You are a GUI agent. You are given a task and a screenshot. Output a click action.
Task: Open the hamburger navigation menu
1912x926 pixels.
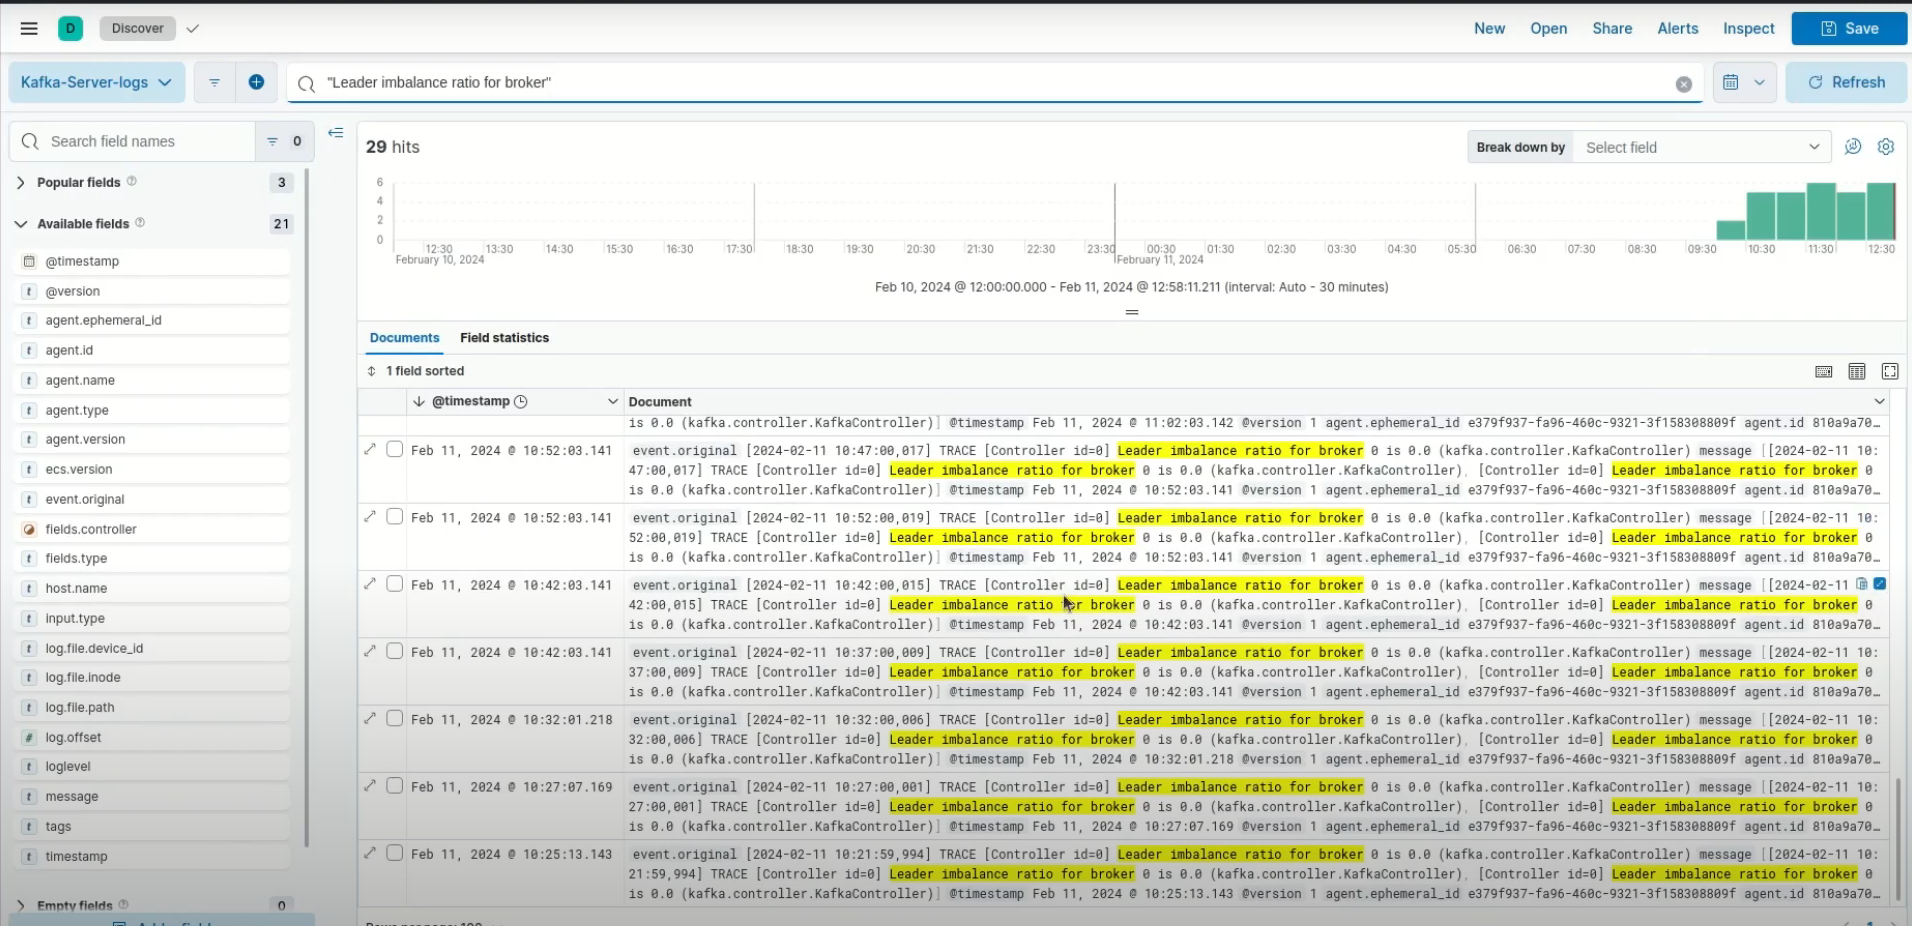tap(29, 28)
